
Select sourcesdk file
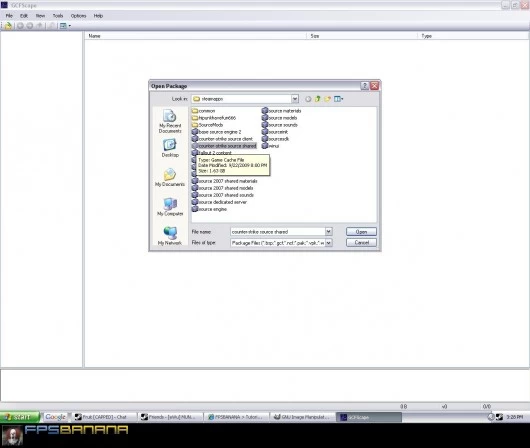pyautogui.click(x=275, y=139)
